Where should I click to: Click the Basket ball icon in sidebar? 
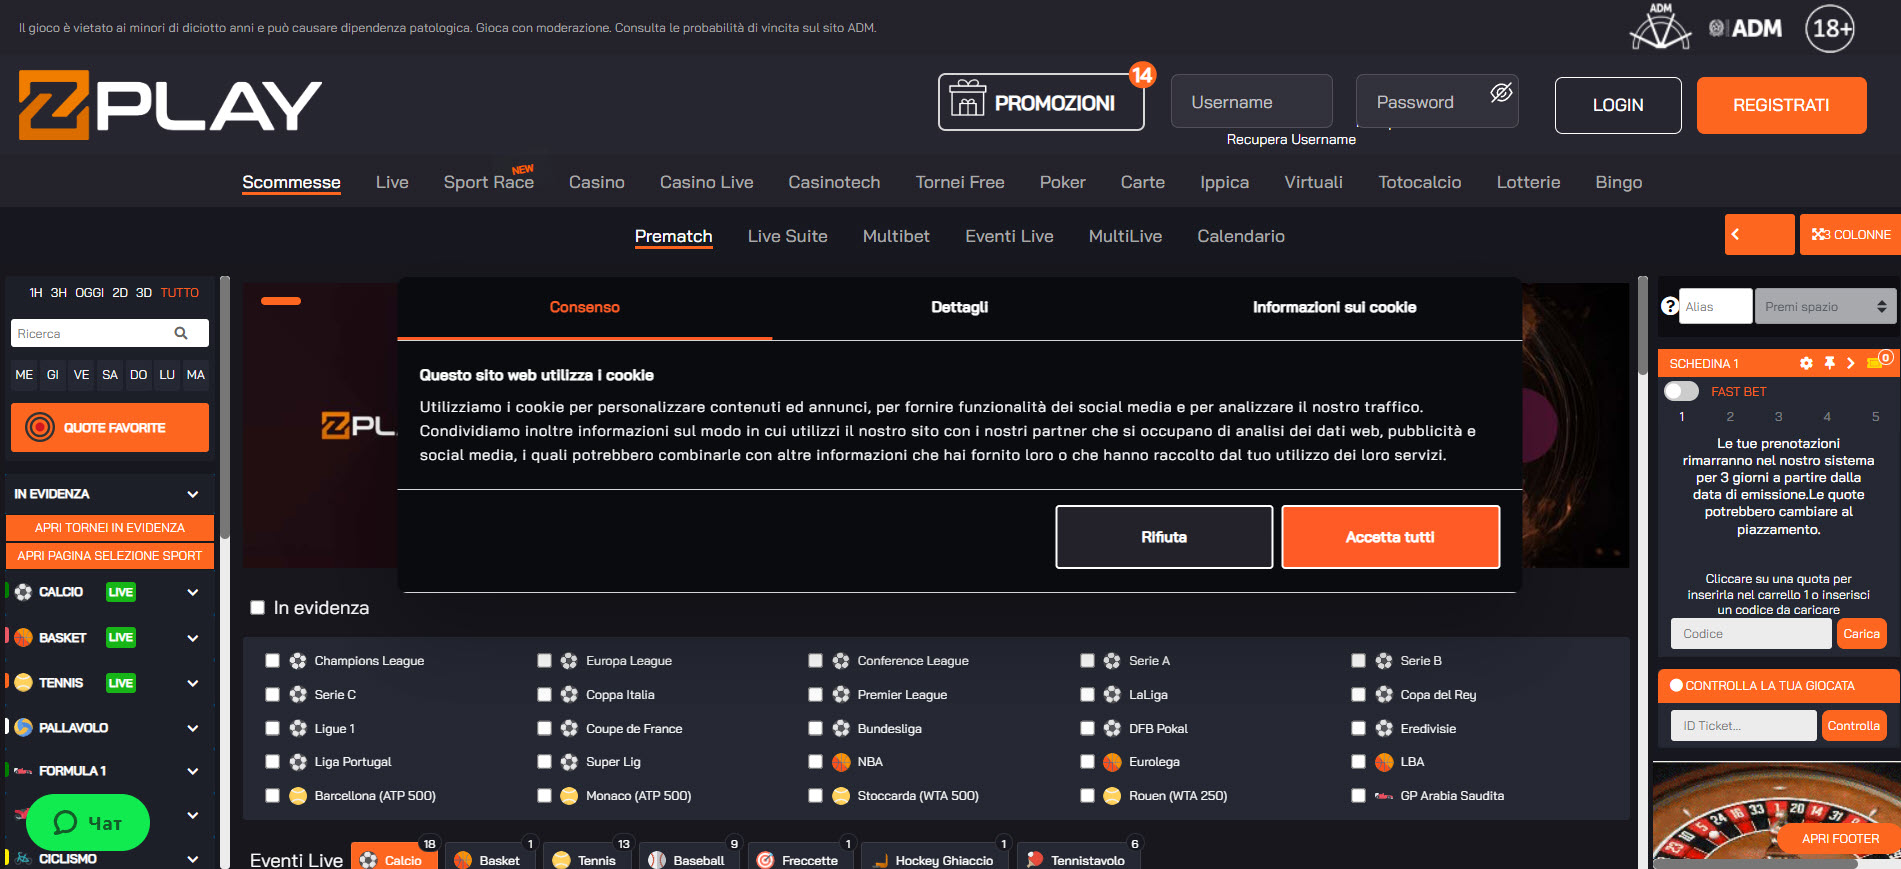click(23, 637)
